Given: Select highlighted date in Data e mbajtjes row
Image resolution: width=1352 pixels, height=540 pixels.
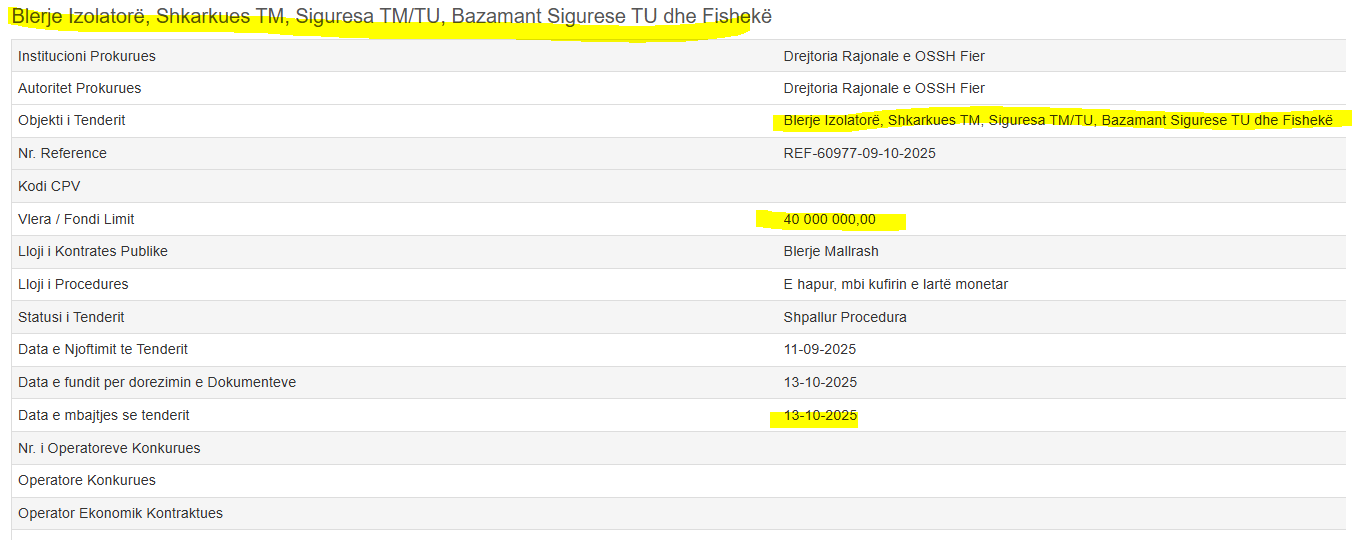Looking at the screenshot, I should click(x=820, y=415).
